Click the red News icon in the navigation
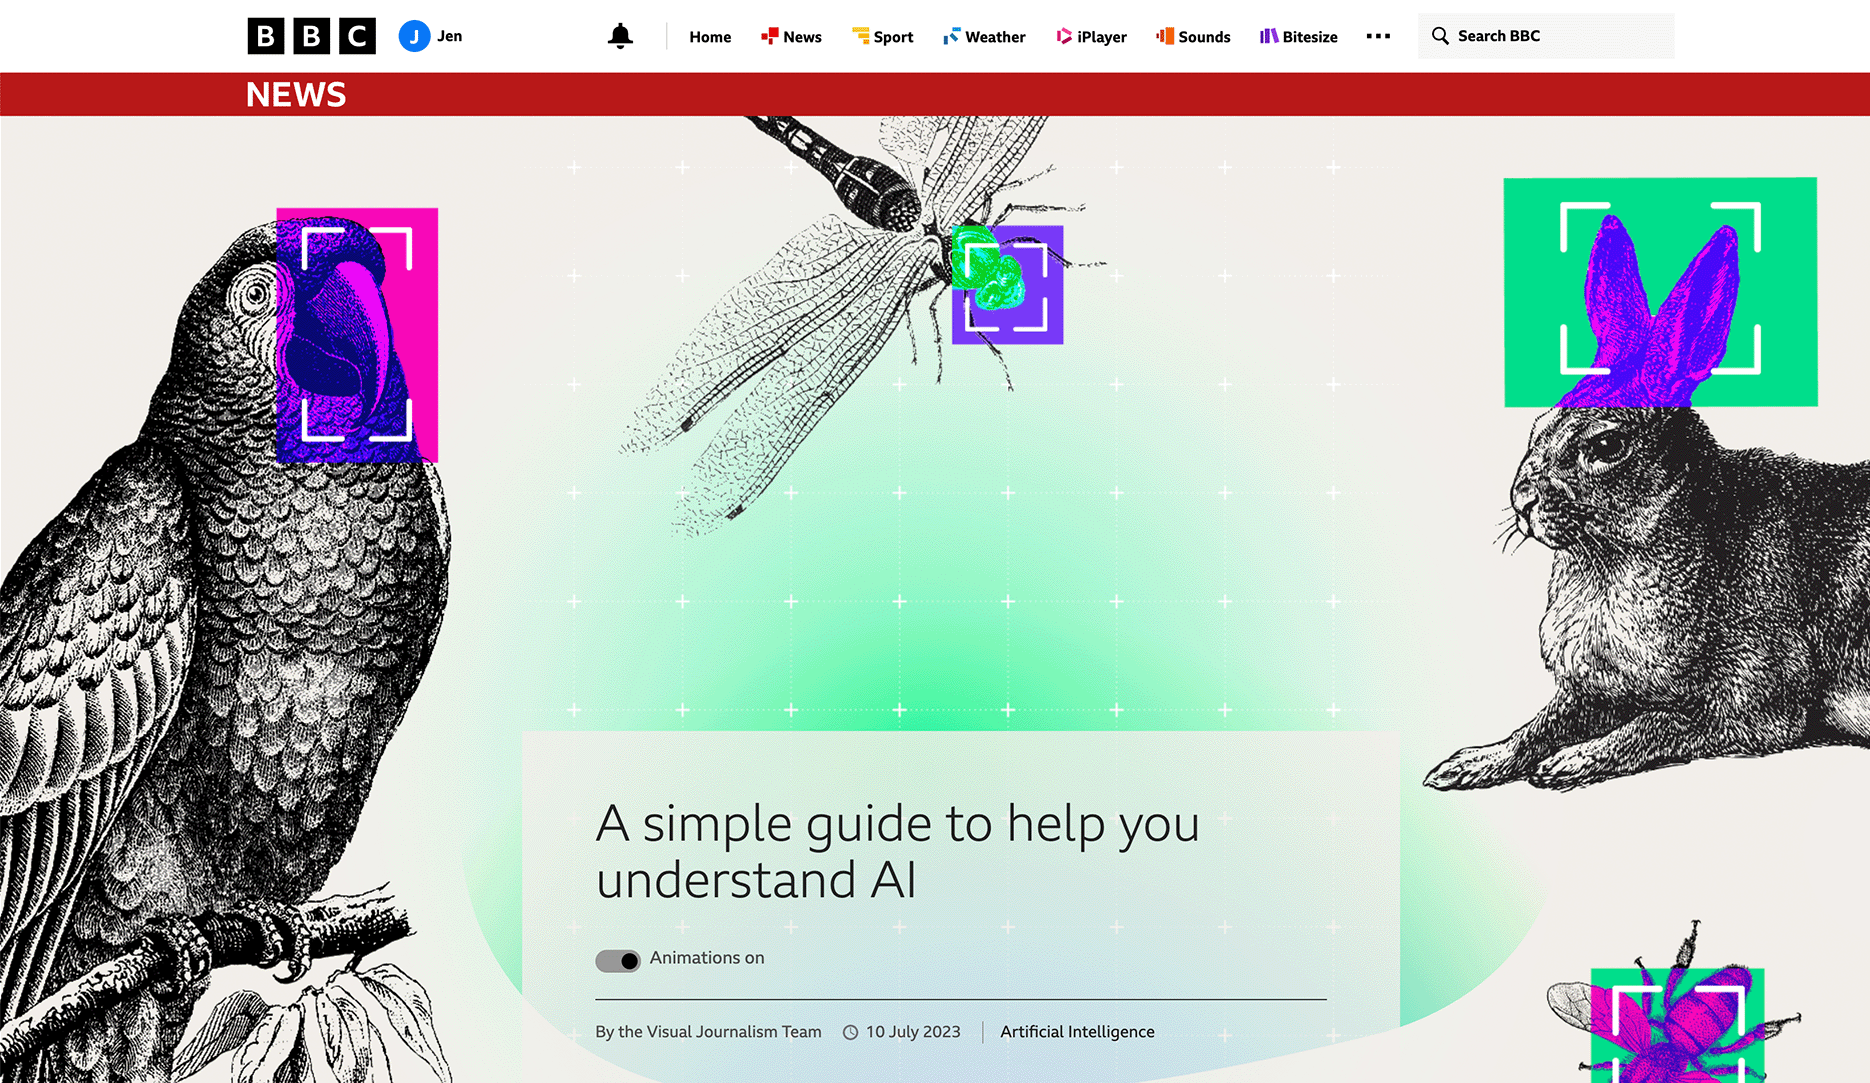1870x1083 pixels. click(x=769, y=36)
